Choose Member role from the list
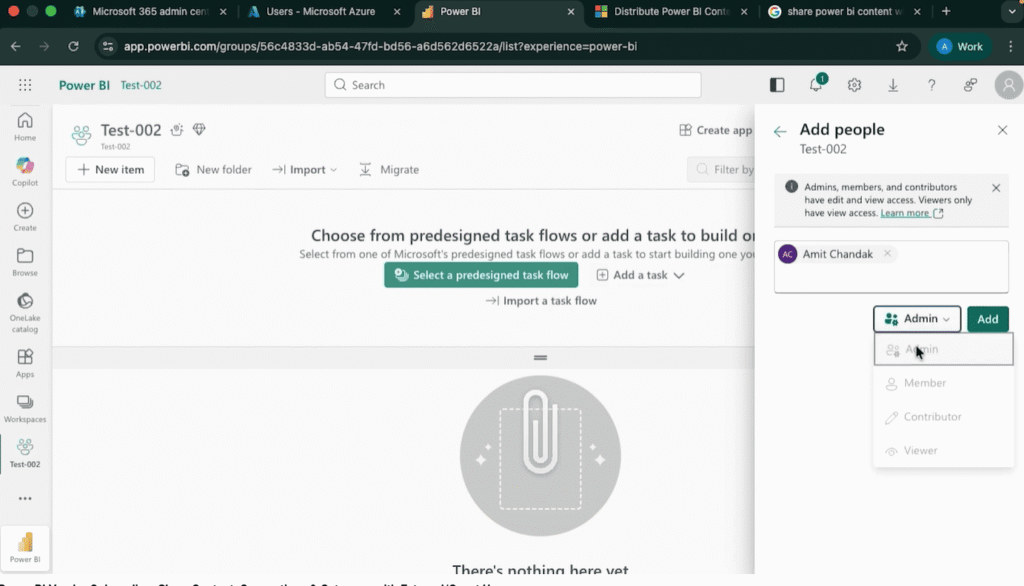 coord(944,383)
